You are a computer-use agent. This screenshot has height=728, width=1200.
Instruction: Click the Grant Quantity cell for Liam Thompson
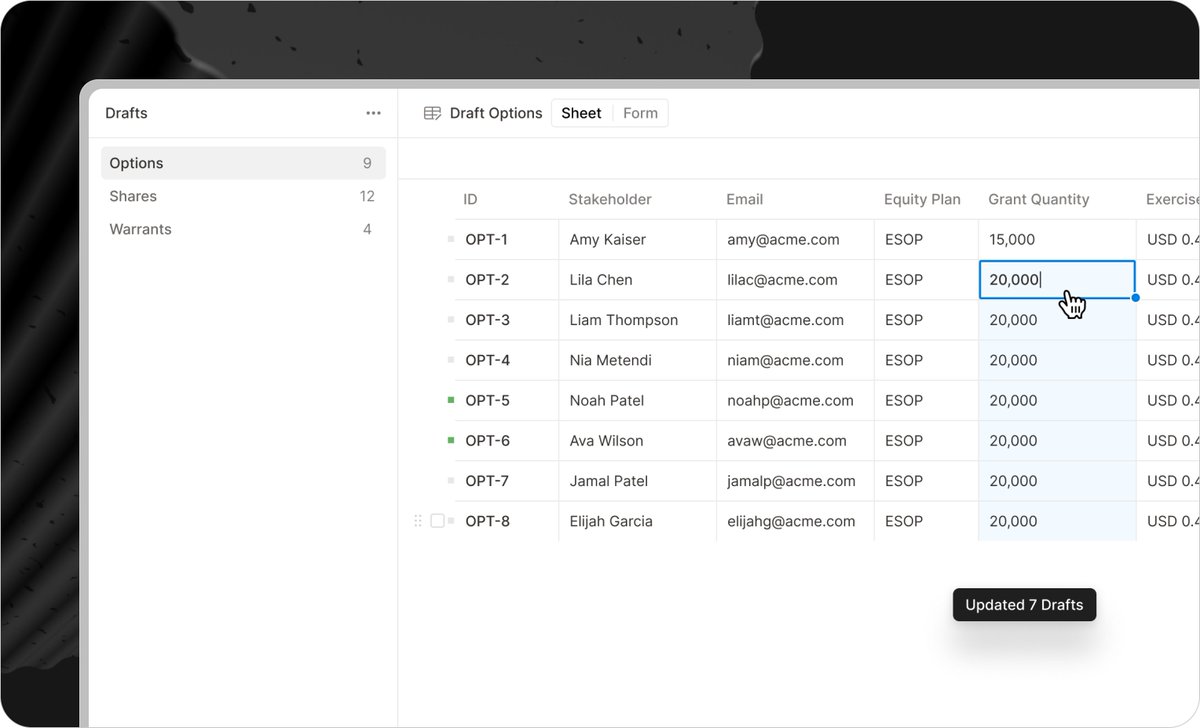click(x=1057, y=320)
